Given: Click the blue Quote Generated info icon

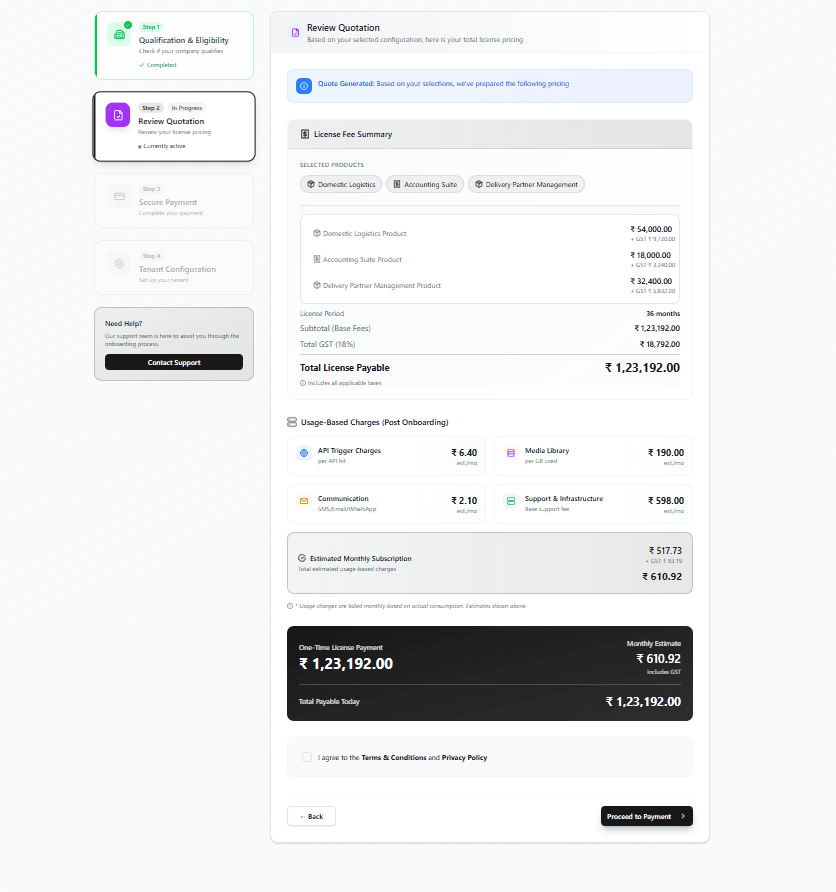Looking at the screenshot, I should pyautogui.click(x=304, y=86).
